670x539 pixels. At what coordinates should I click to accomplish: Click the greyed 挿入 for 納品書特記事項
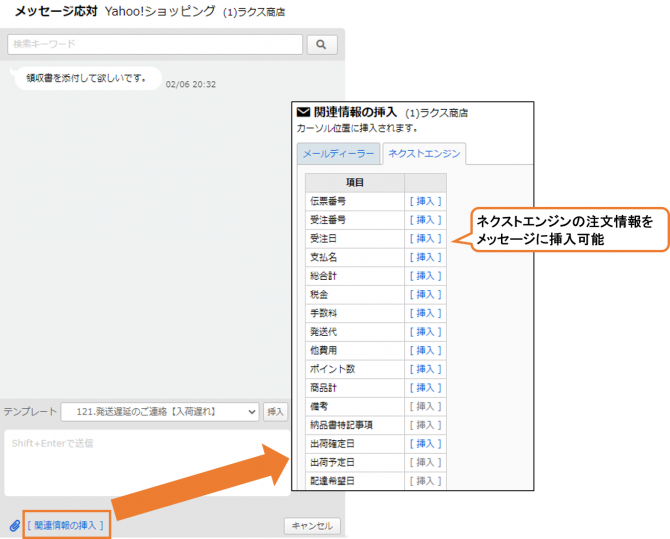425,425
